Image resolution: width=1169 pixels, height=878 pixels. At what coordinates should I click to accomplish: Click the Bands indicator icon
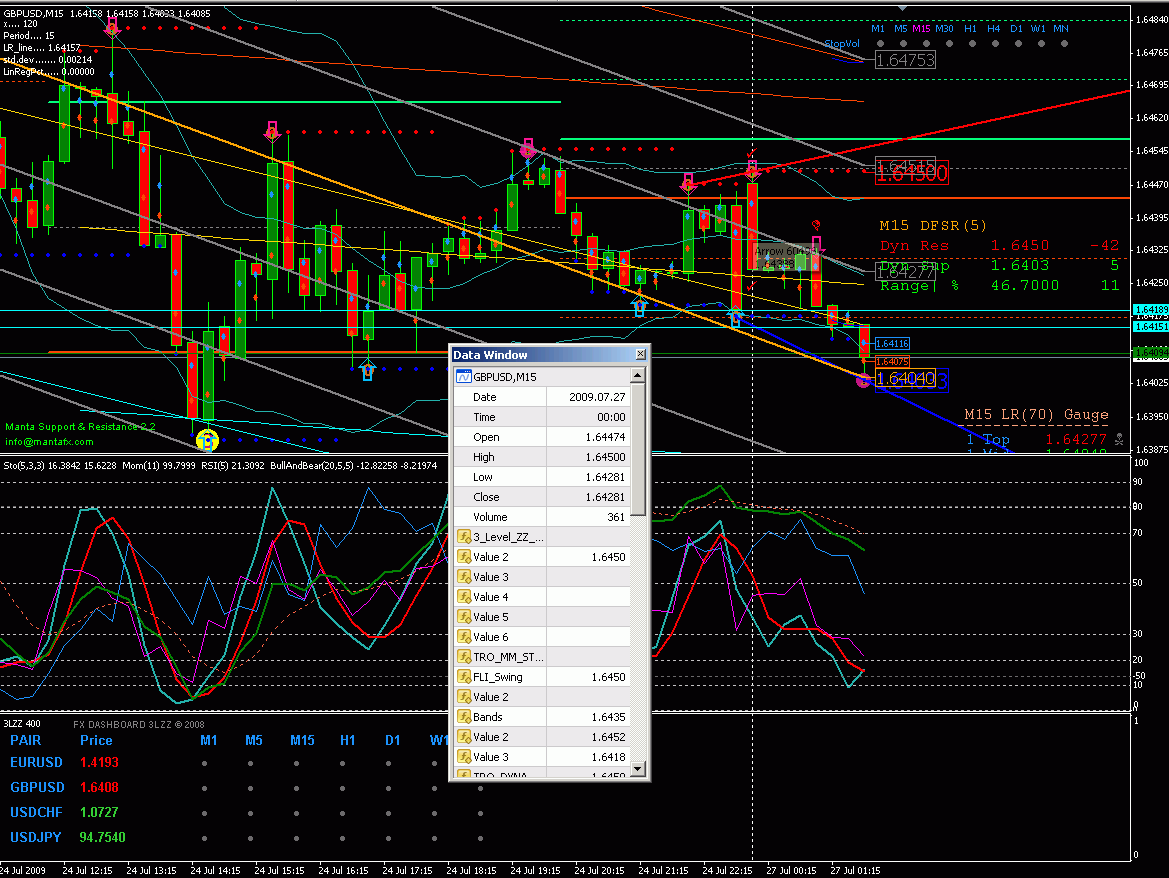click(x=464, y=717)
